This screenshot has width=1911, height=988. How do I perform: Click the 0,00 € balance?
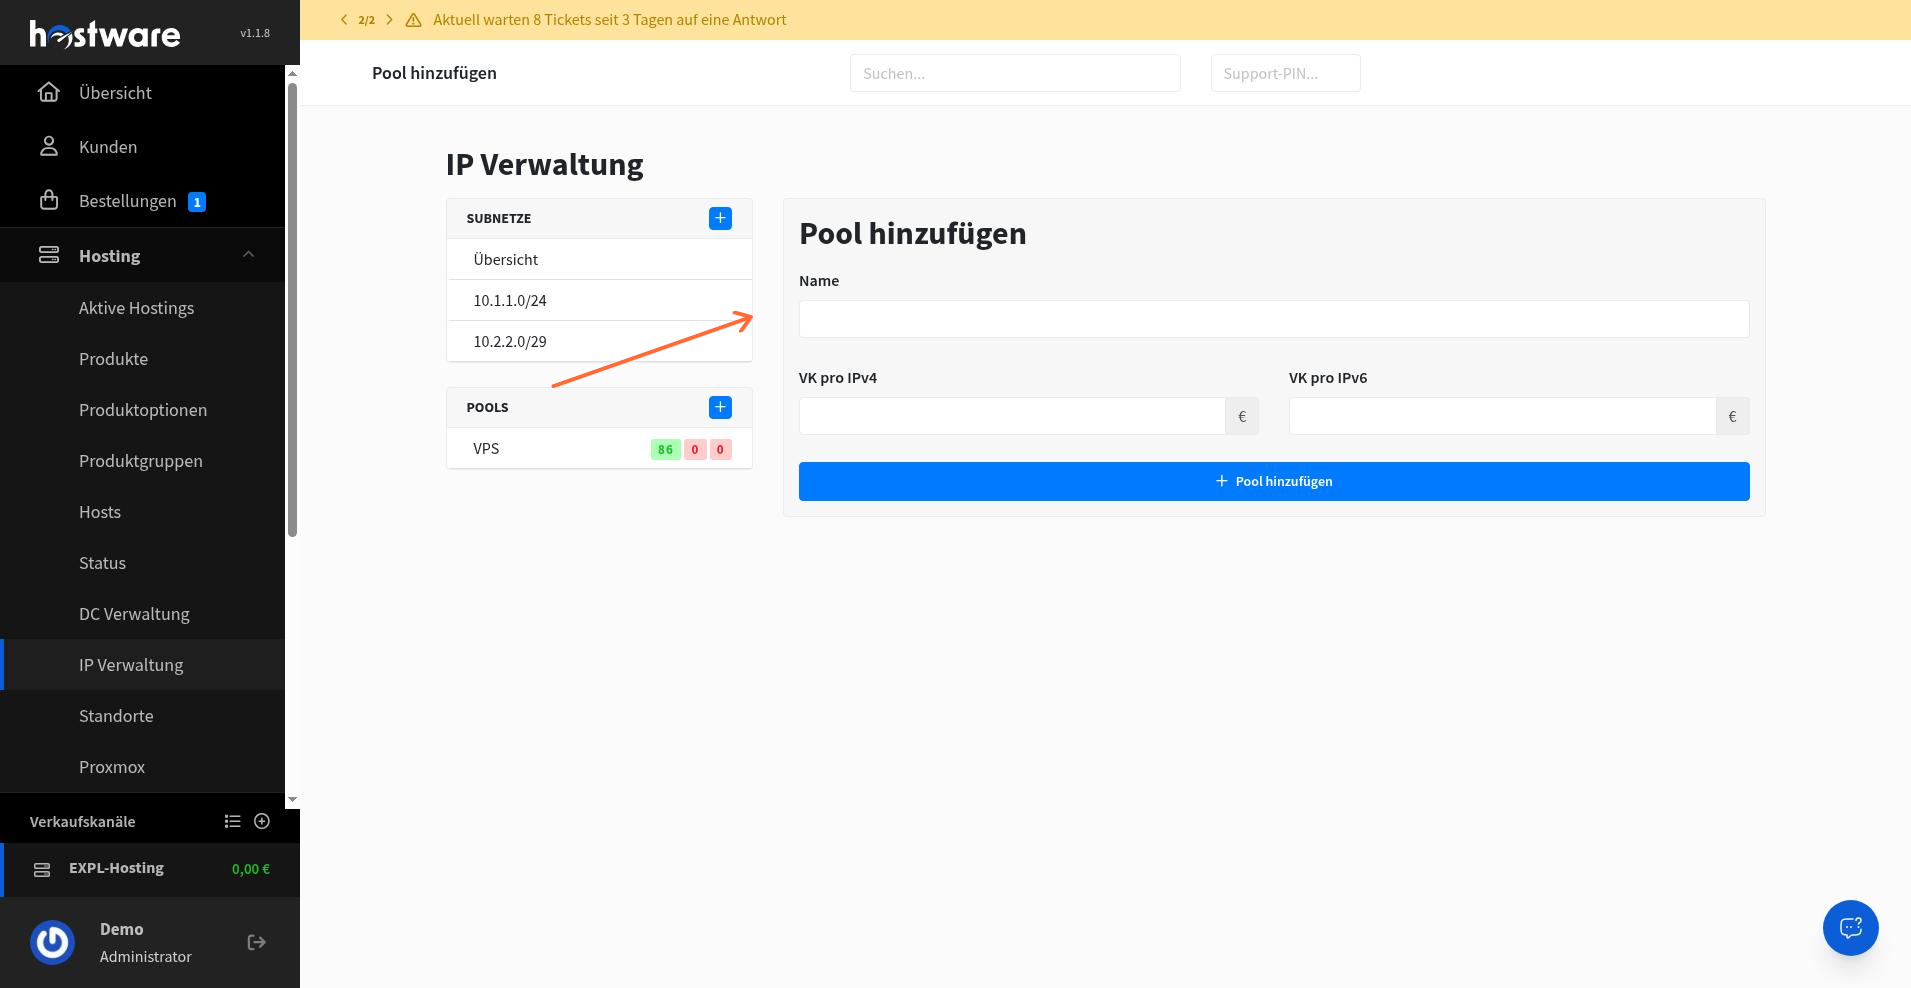click(251, 869)
